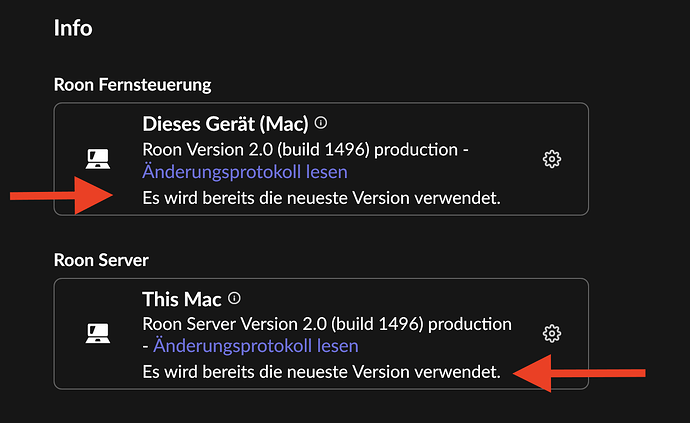Click the Roon Server section label

point(101,260)
